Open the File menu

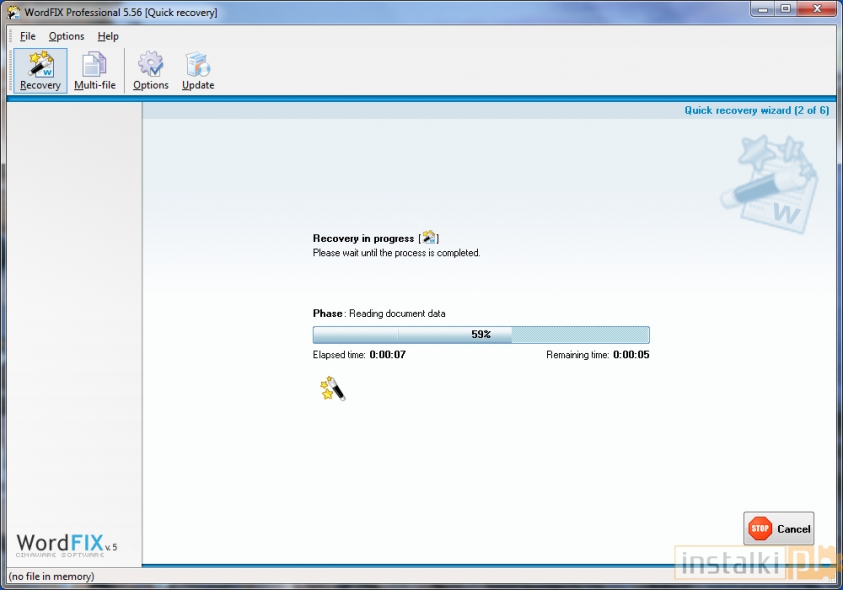28,36
